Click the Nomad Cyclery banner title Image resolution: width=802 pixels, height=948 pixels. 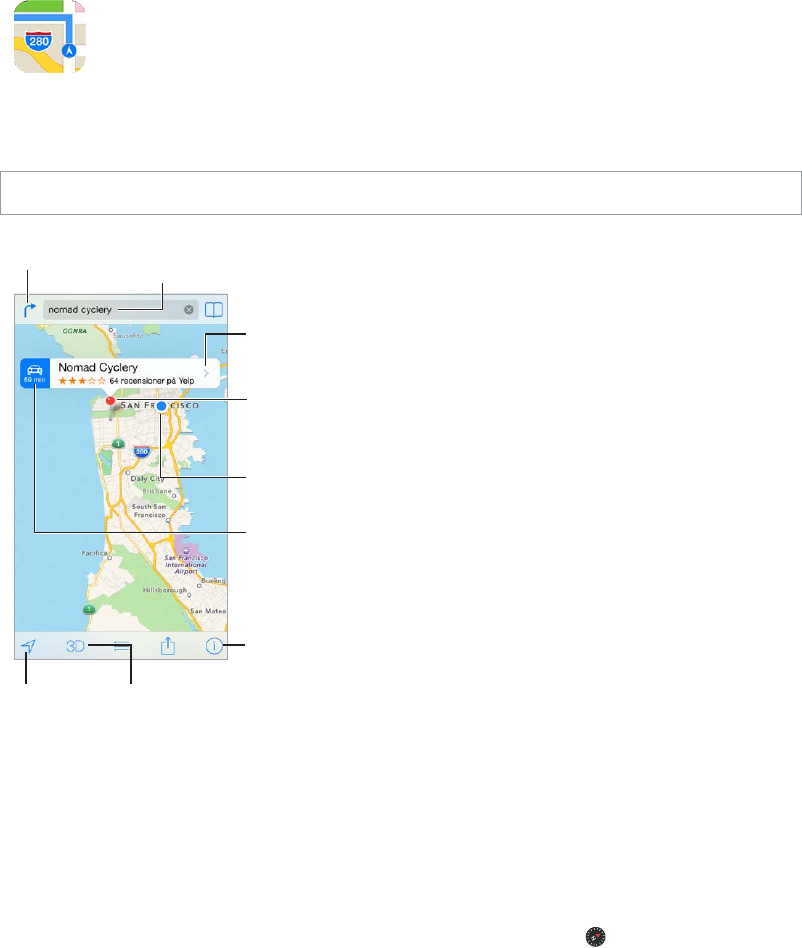pos(98,367)
